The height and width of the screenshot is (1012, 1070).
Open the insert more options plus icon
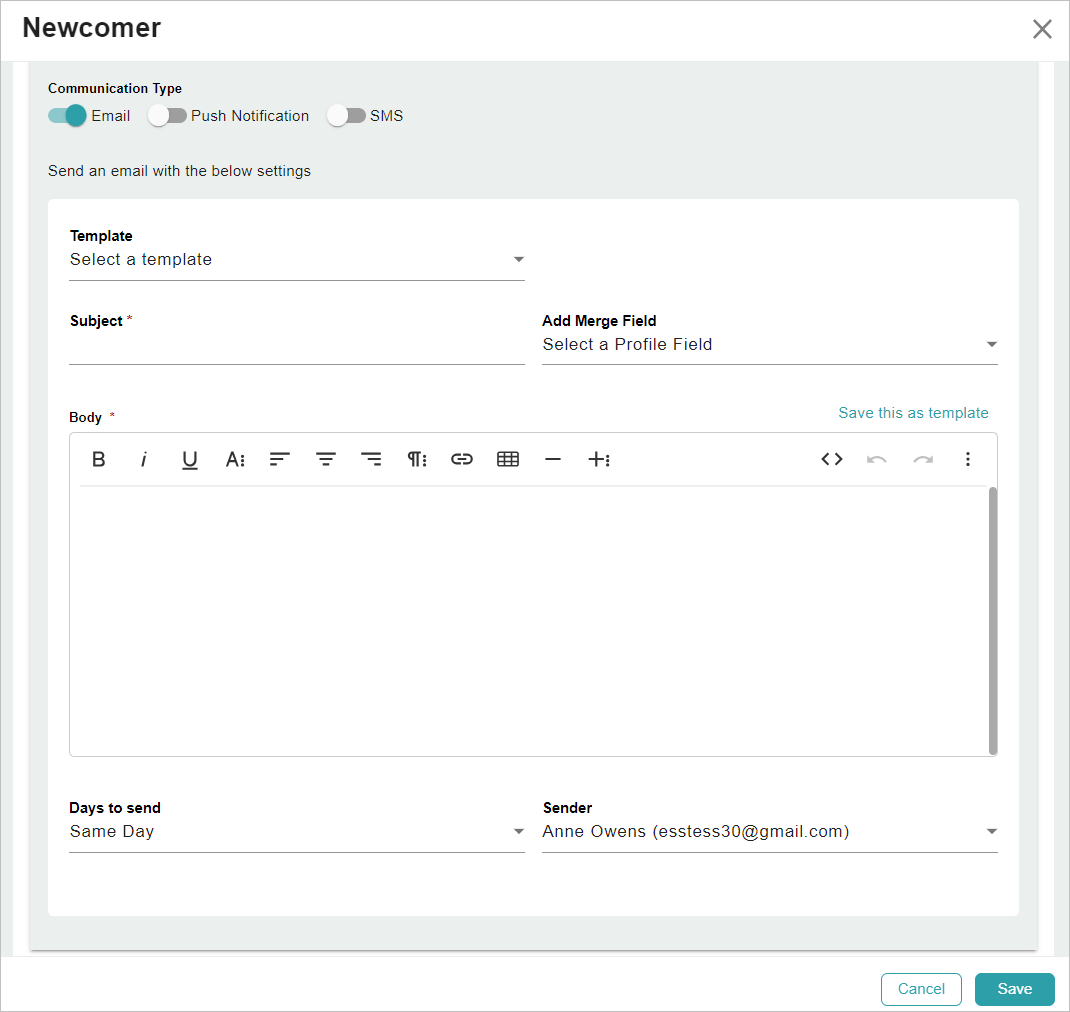pyautogui.click(x=598, y=459)
